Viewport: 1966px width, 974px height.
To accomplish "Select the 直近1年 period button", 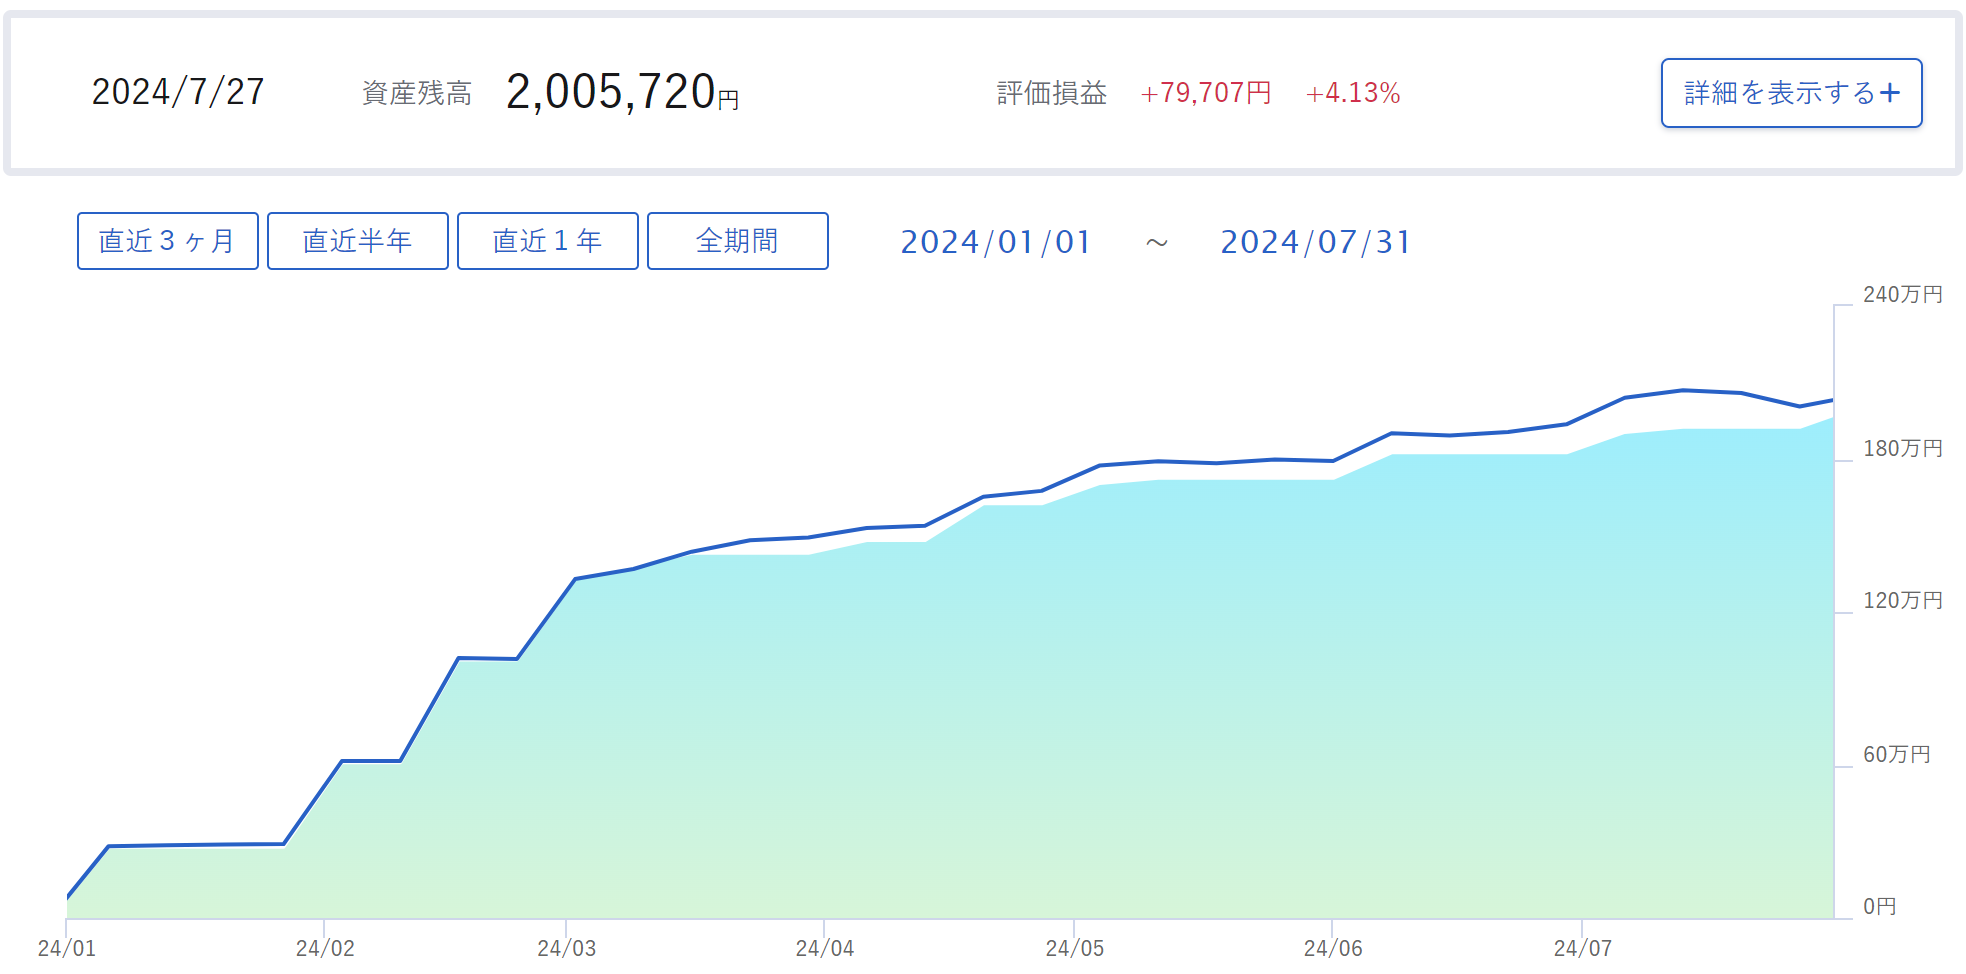I will [x=548, y=241].
